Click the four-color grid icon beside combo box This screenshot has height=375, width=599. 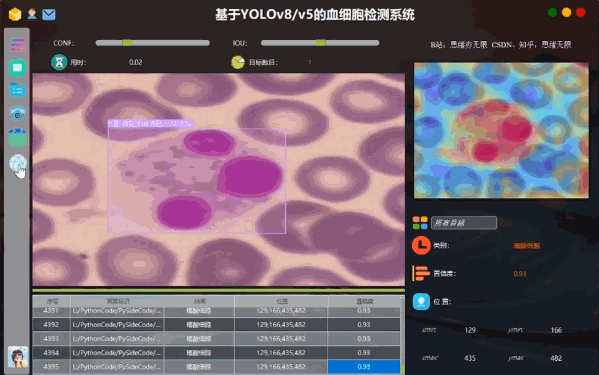pos(420,223)
